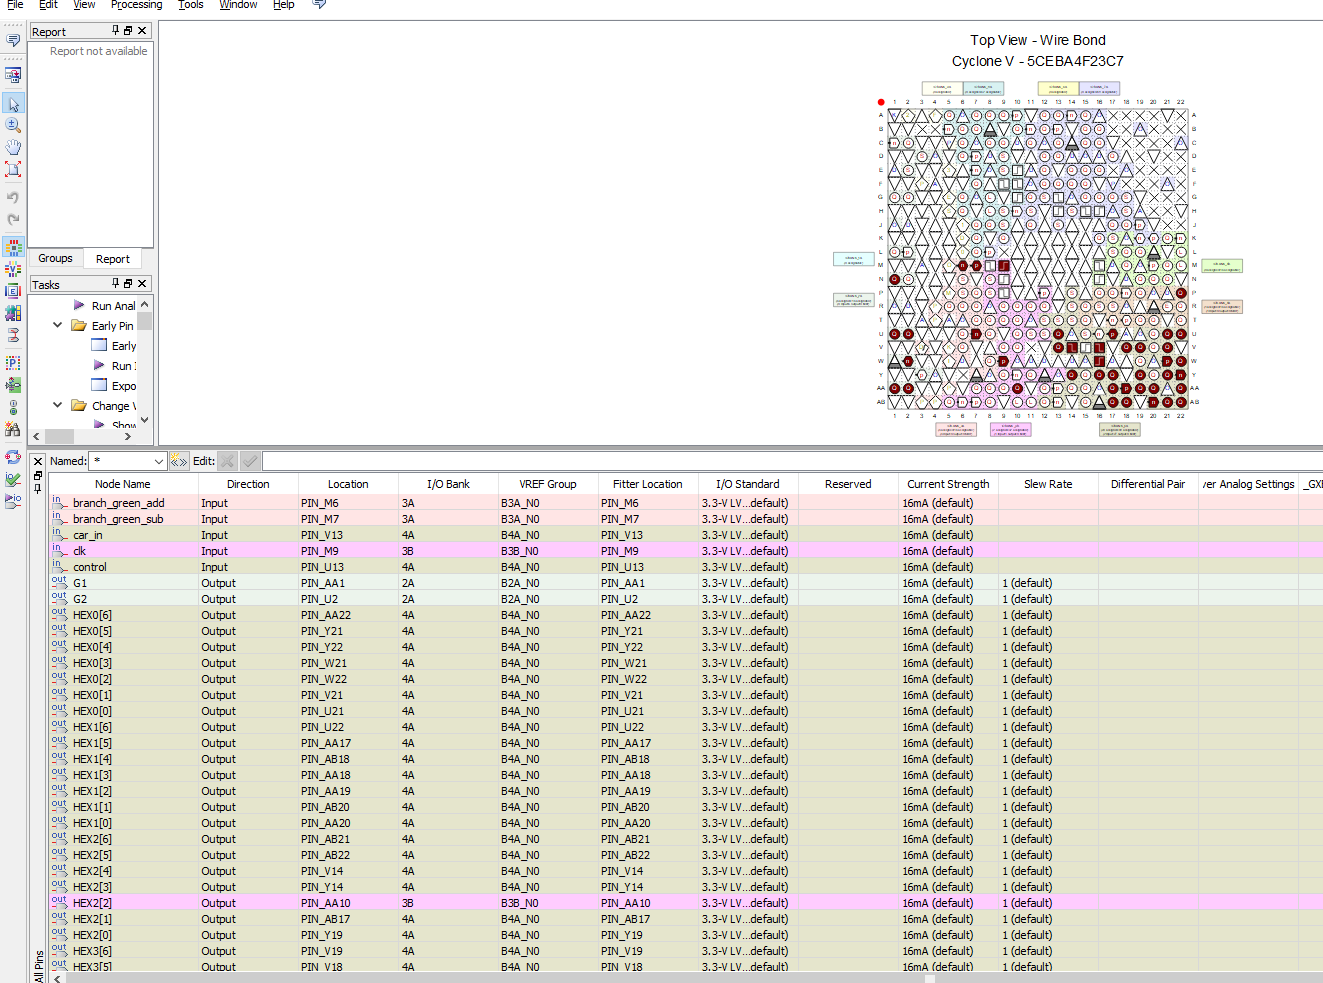
Task: Click Slew Rate column header
Action: (1048, 484)
